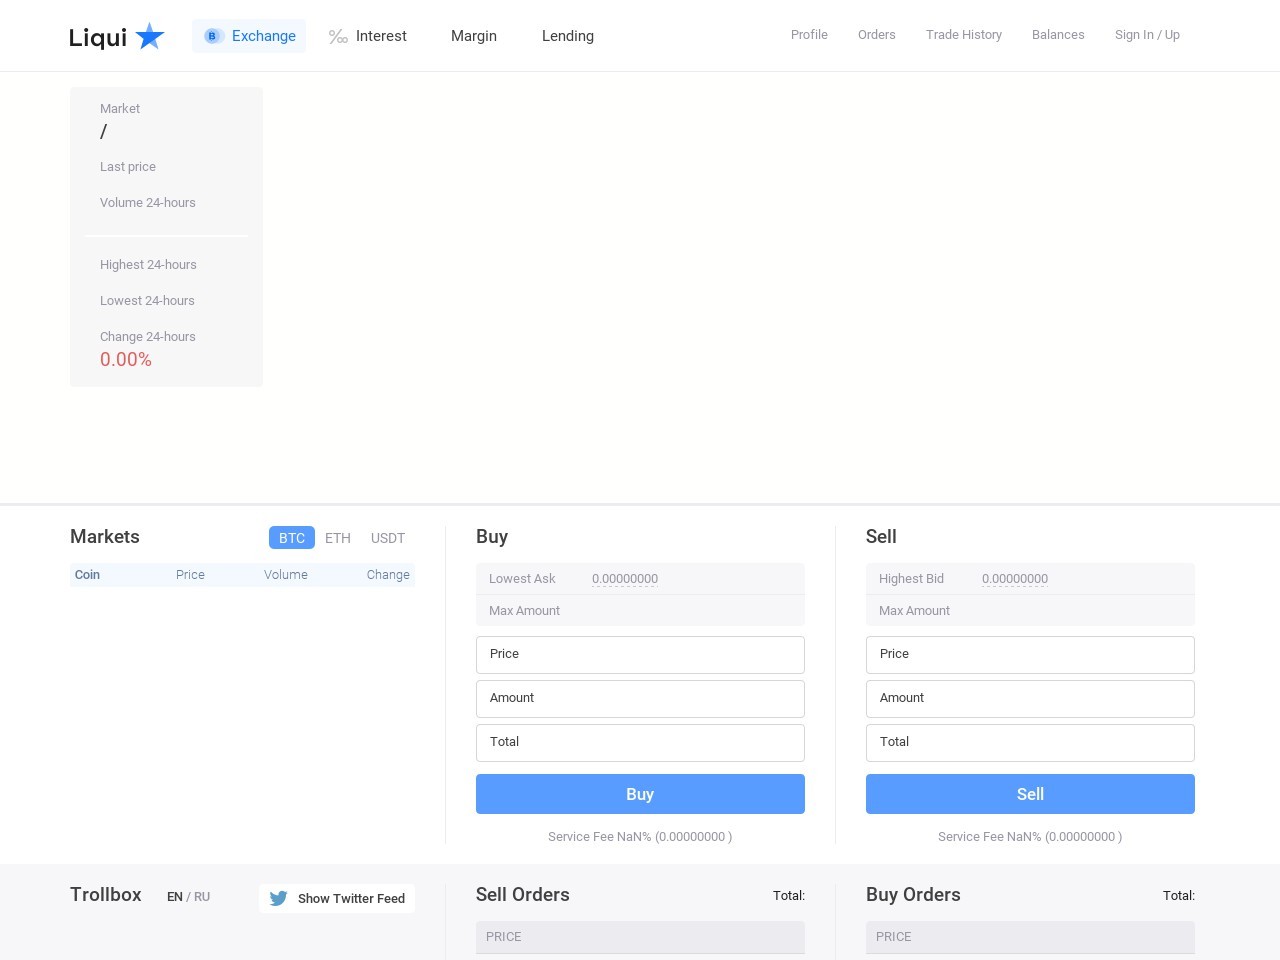Open the Margin section
Viewport: 1280px width, 960px height.
point(474,36)
